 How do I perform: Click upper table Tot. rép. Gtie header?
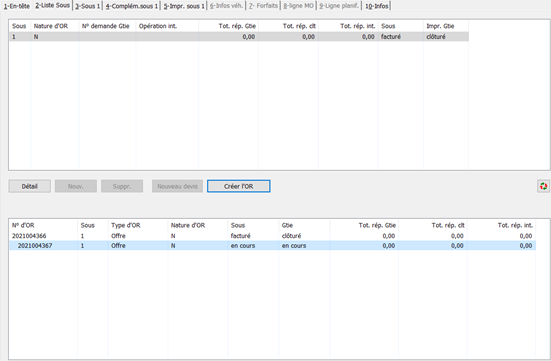pos(237,26)
